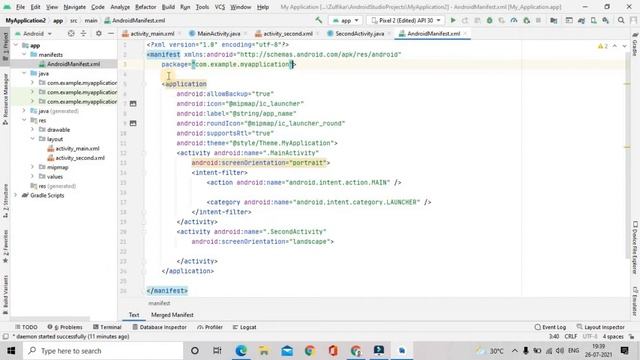
Task: Go to previous highlighted error arrow
Action: pyautogui.click(x=615, y=46)
